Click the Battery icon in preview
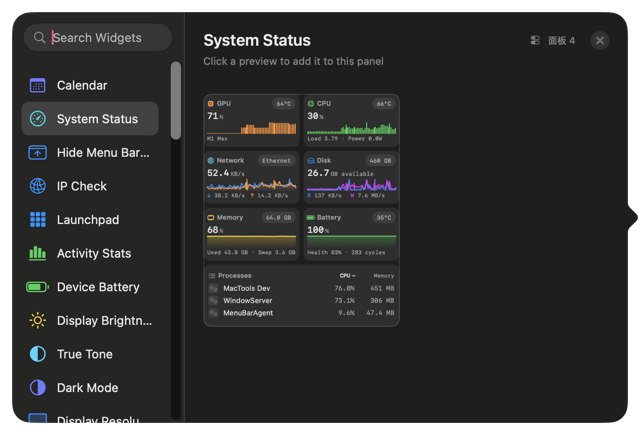The image size is (640, 435). pyautogui.click(x=311, y=218)
